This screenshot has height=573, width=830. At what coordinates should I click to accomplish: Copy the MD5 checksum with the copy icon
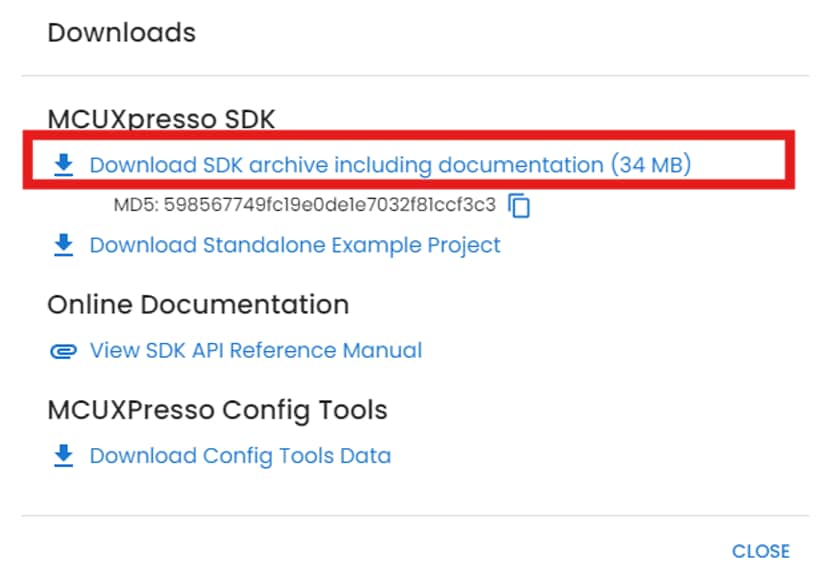(x=519, y=206)
